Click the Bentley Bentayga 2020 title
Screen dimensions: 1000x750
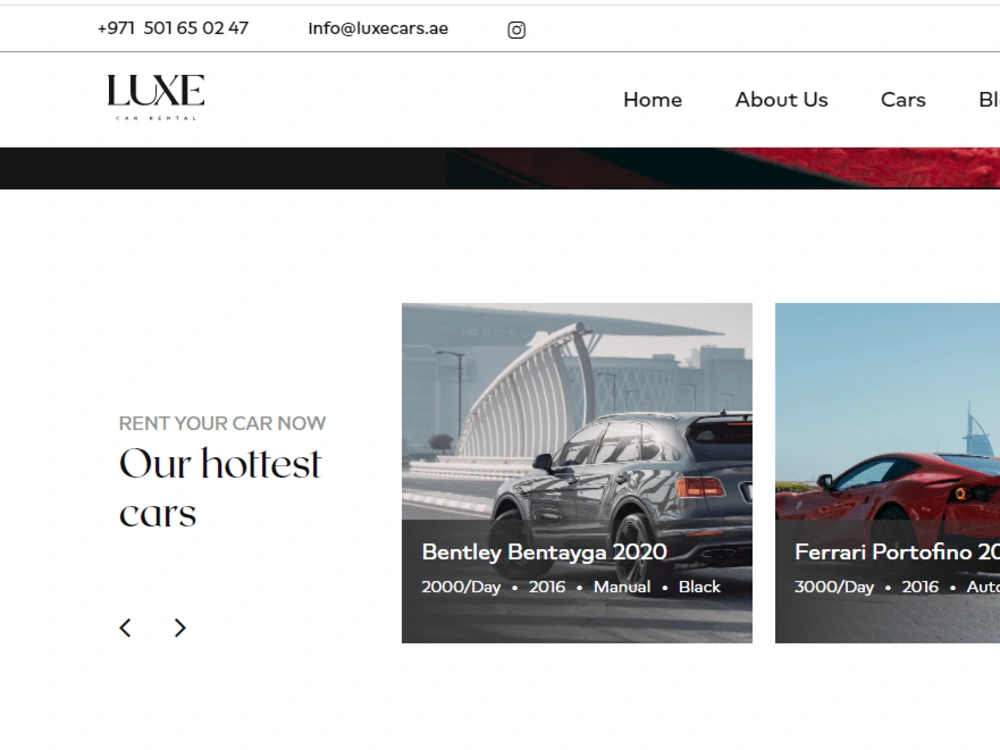[x=545, y=552]
